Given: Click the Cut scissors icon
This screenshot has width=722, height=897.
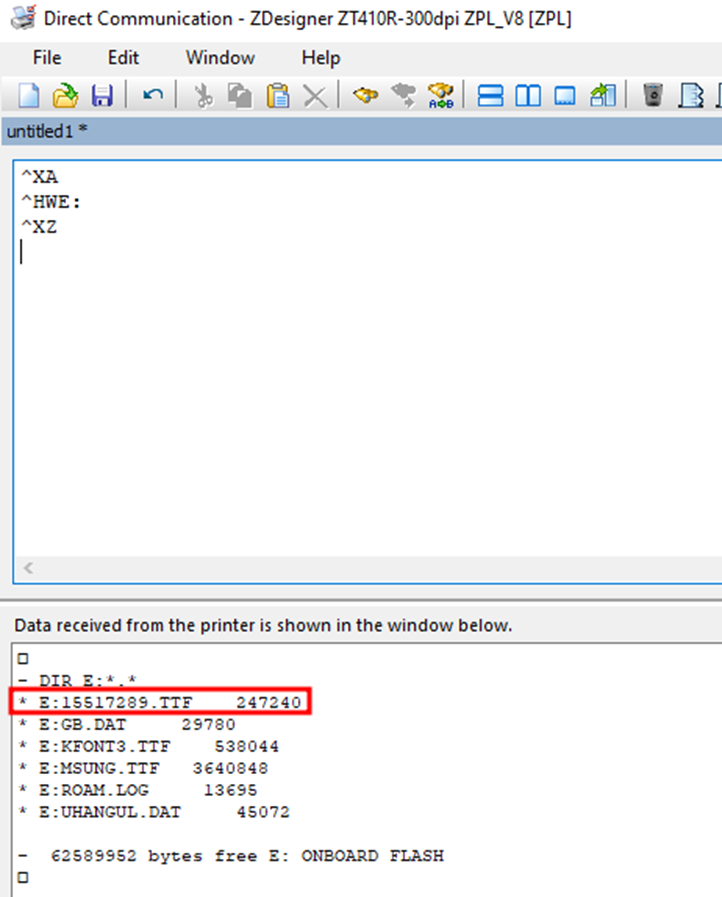Looking at the screenshot, I should coord(204,95).
